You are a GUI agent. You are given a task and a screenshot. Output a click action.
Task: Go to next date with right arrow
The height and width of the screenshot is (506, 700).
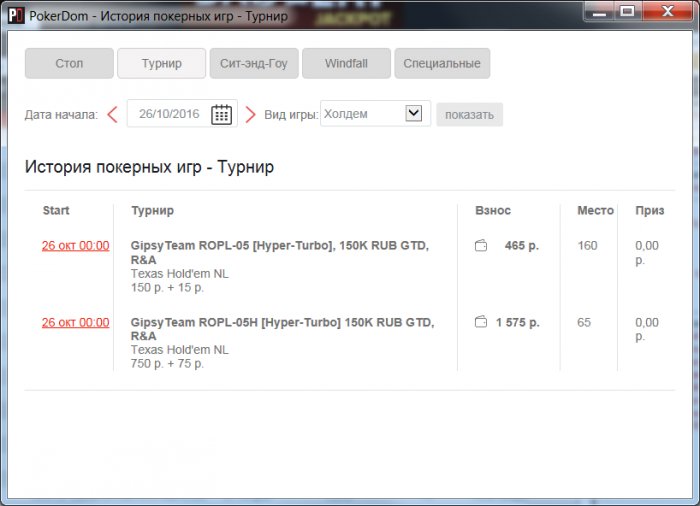click(250, 114)
